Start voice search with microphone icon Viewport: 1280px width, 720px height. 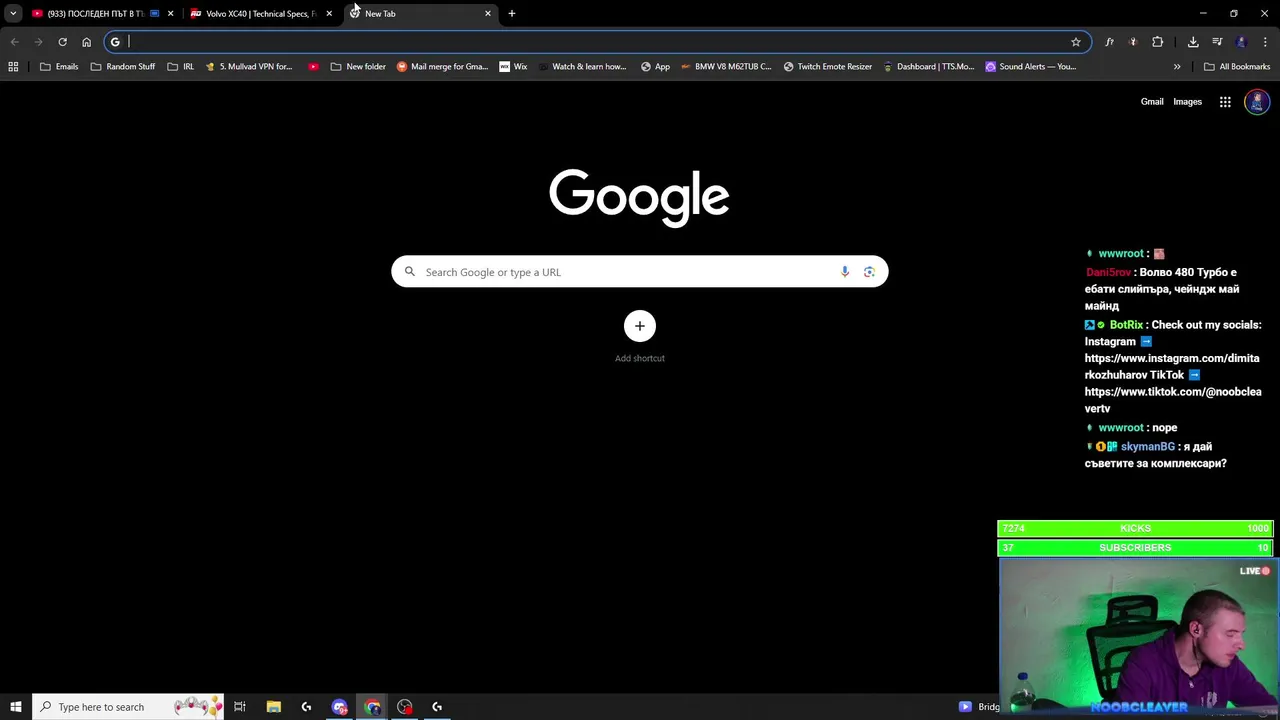click(x=845, y=272)
